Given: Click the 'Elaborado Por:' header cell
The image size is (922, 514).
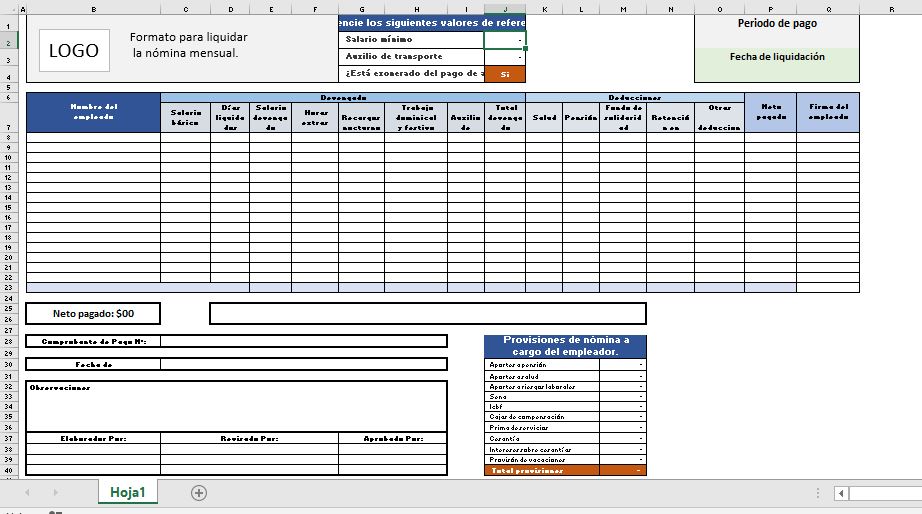Looking at the screenshot, I should (93, 439).
